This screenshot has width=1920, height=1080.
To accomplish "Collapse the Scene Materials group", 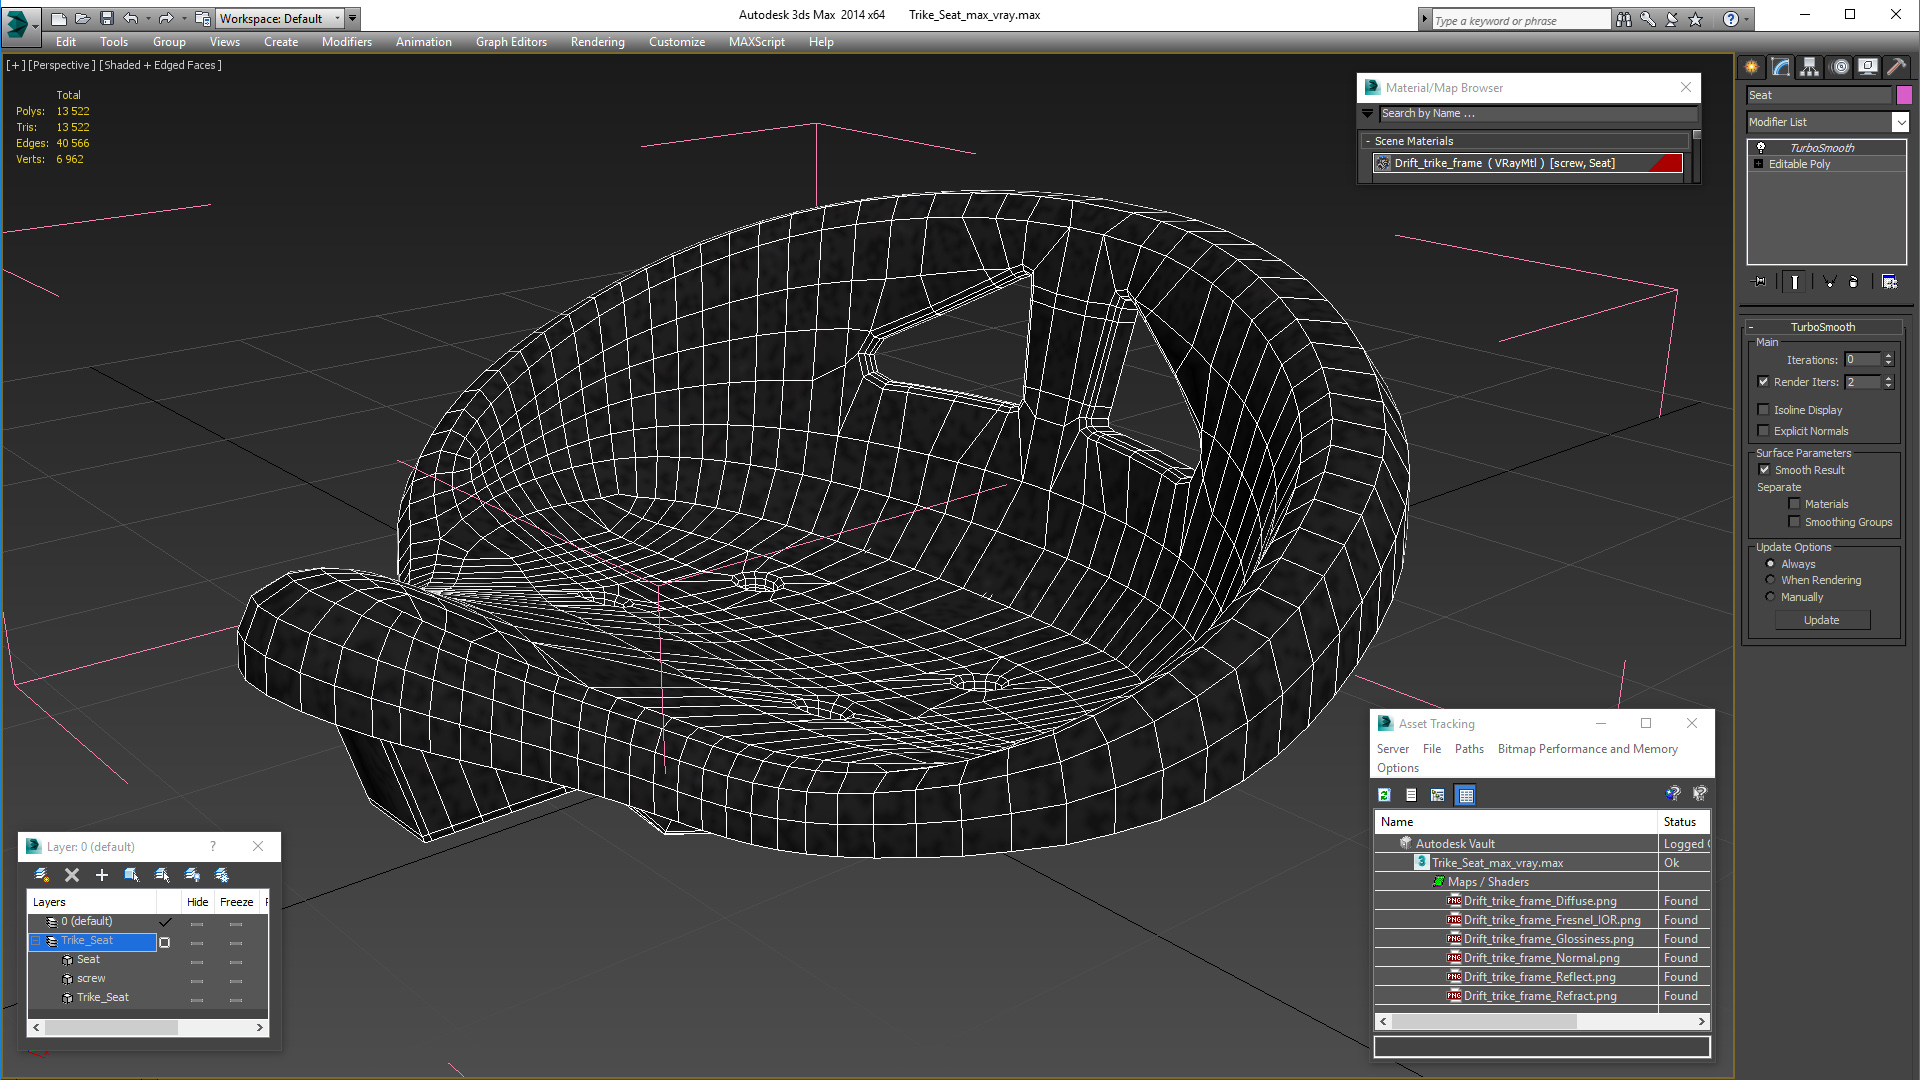I will (1368, 141).
